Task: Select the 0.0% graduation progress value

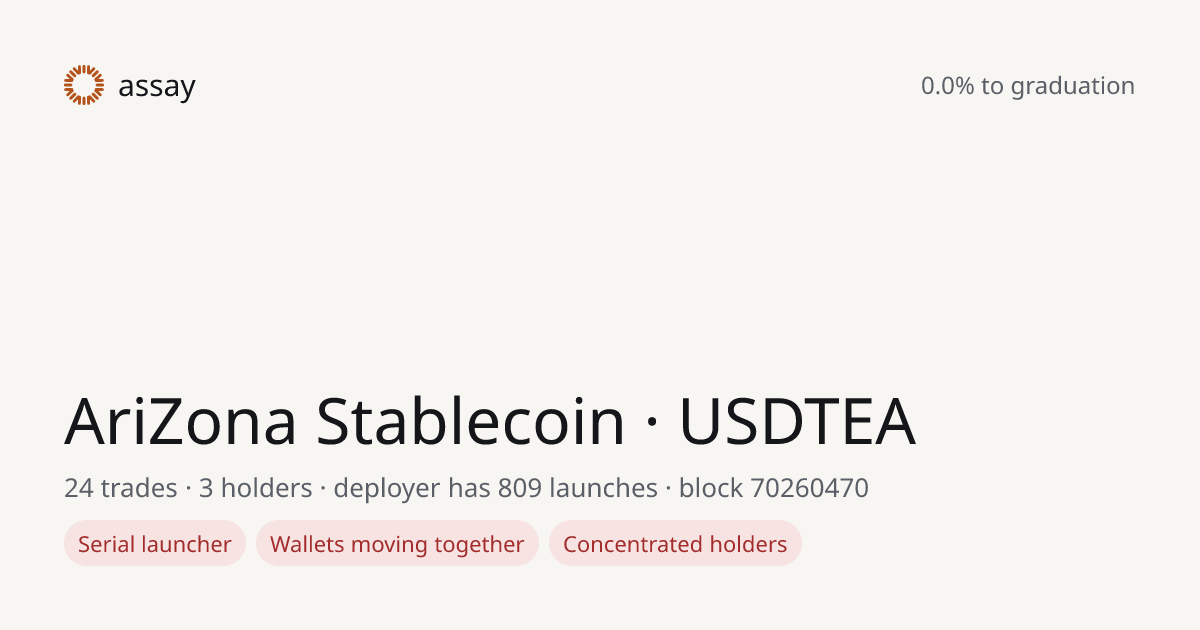Action: point(947,86)
